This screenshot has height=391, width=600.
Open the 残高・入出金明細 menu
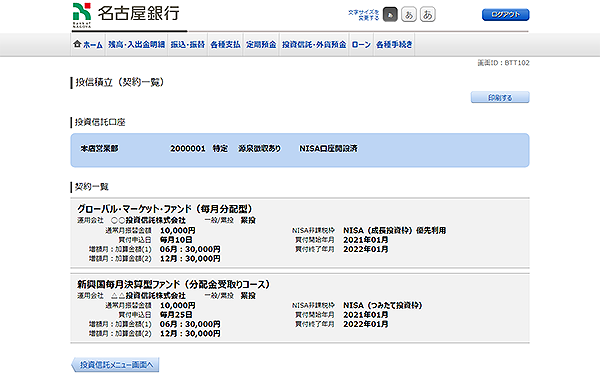137,45
